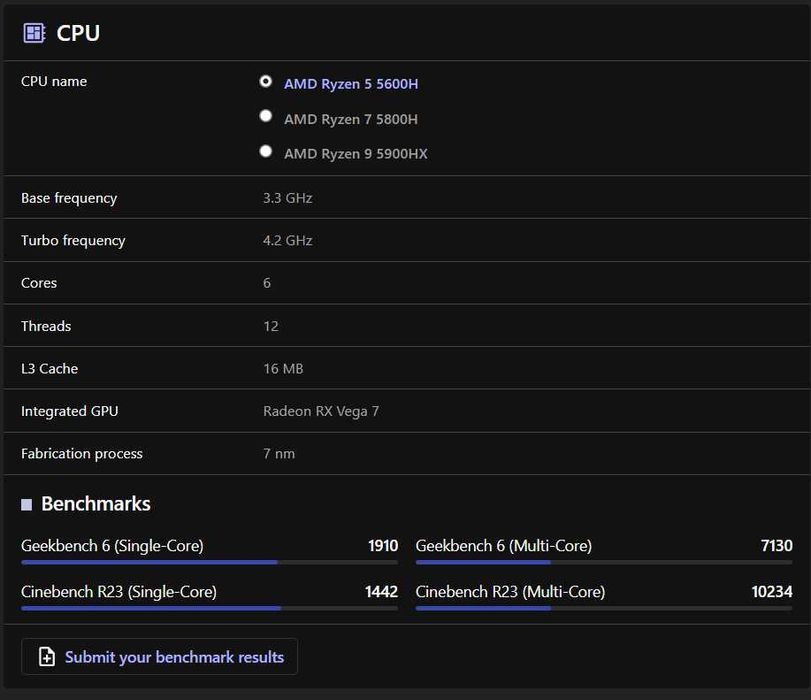Click the 16 MB value
811x700 pixels.
coord(283,368)
